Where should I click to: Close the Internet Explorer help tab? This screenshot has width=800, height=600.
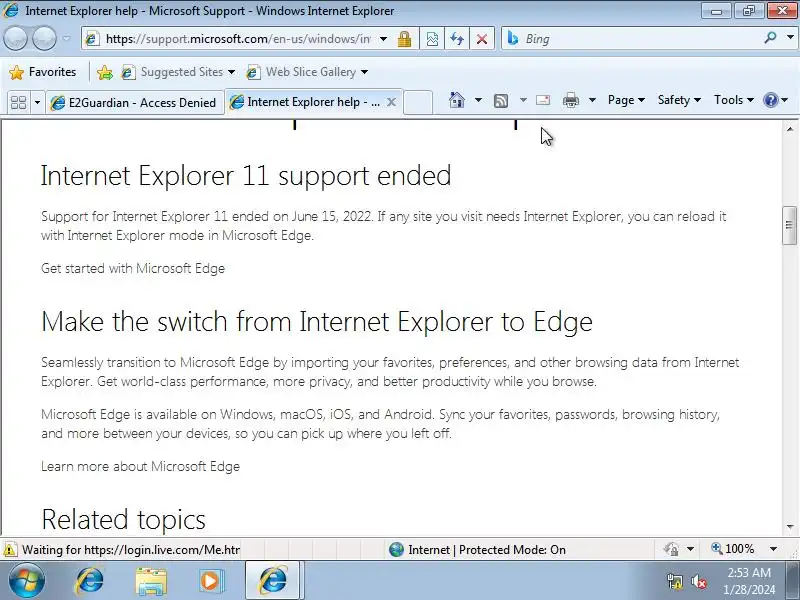pyautogui.click(x=391, y=102)
